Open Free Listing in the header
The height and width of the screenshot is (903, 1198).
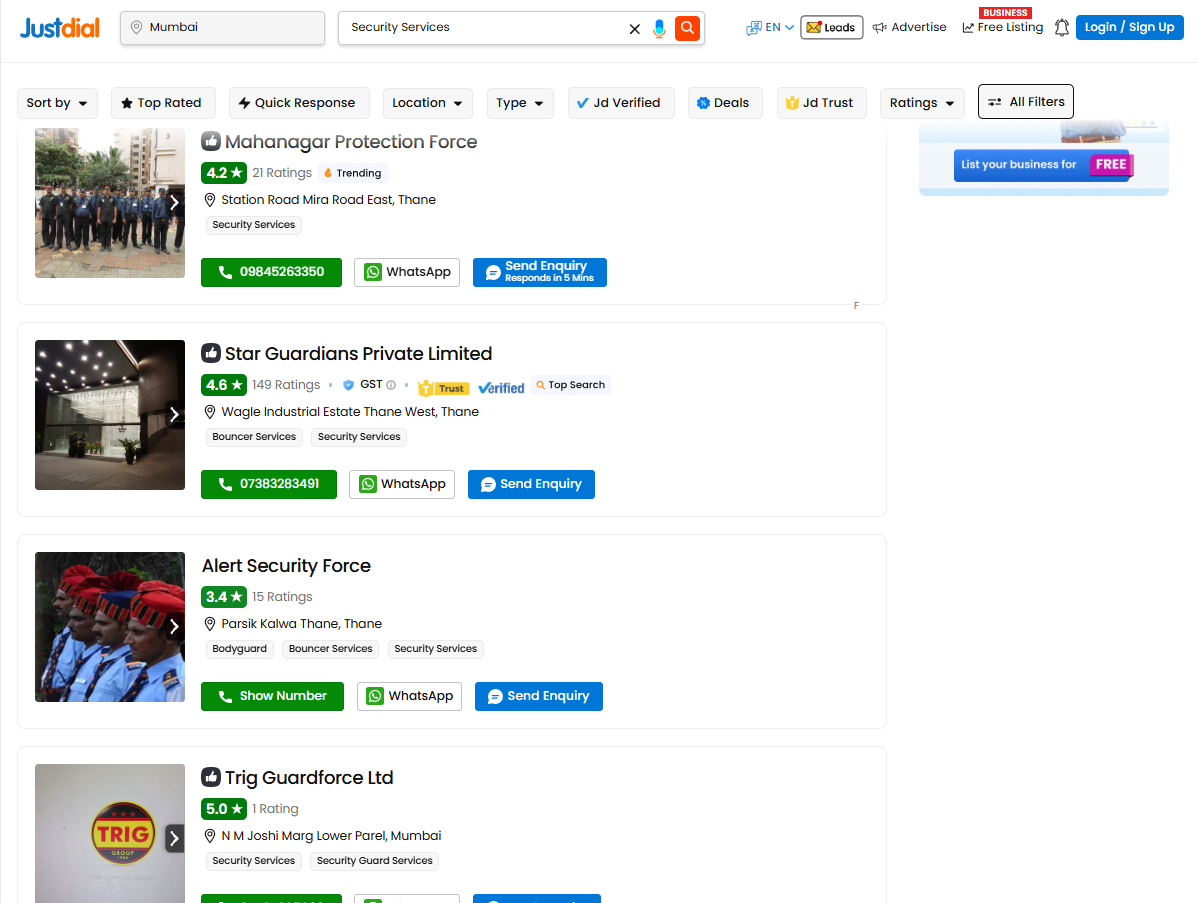coord(1003,28)
